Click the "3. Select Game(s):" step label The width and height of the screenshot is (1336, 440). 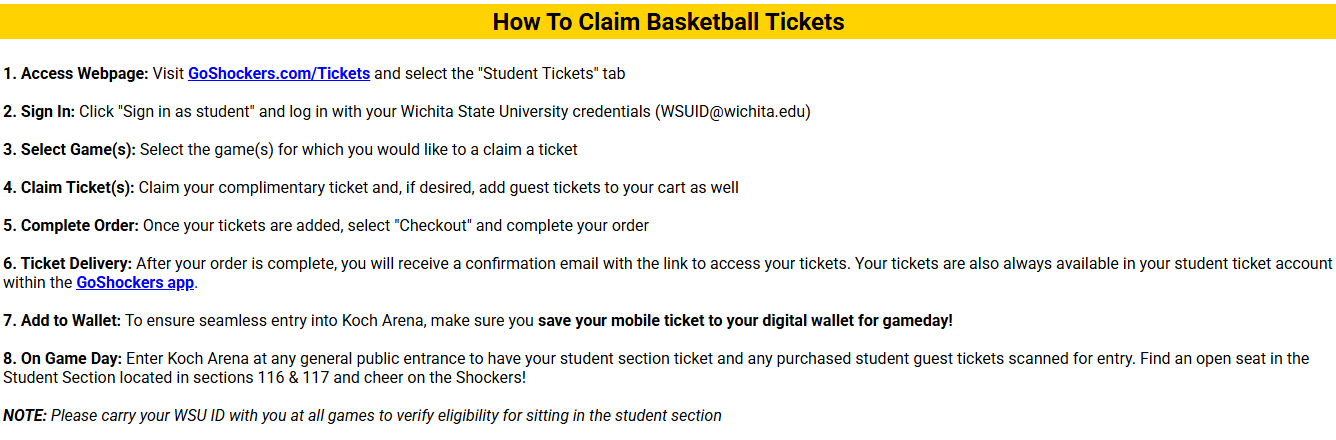(70, 150)
